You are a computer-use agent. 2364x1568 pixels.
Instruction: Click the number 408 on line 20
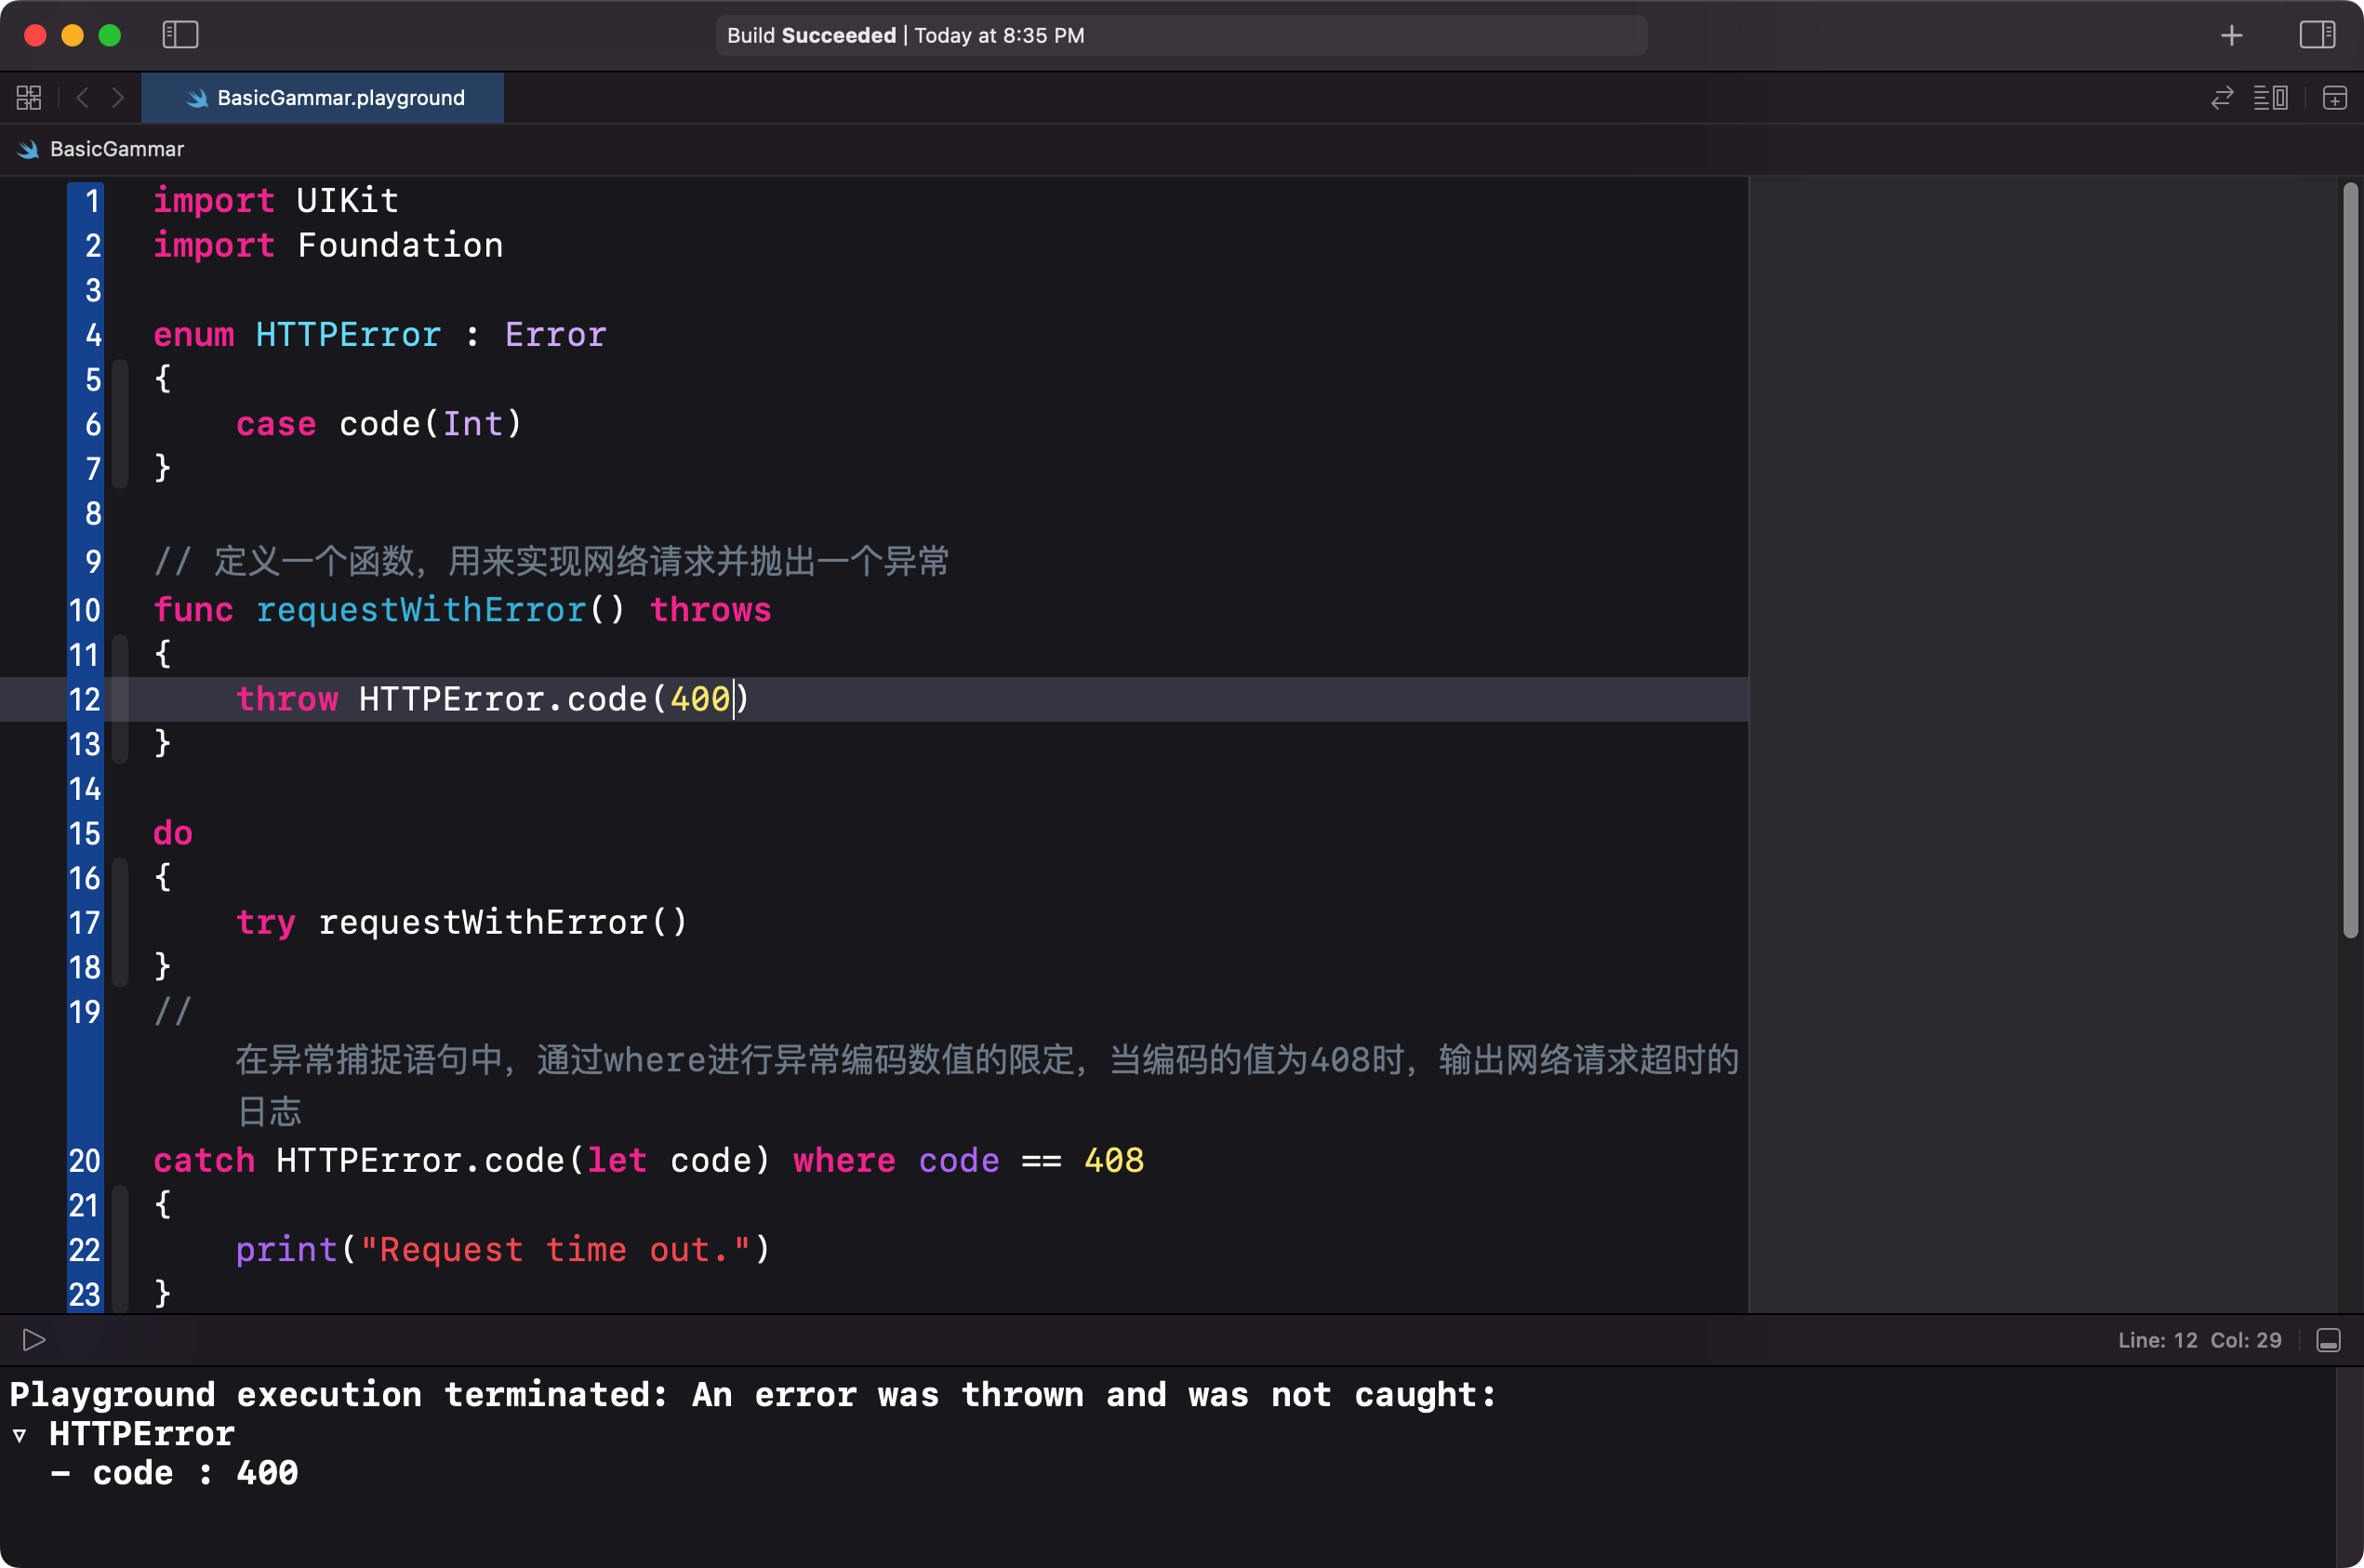[x=1114, y=1160]
